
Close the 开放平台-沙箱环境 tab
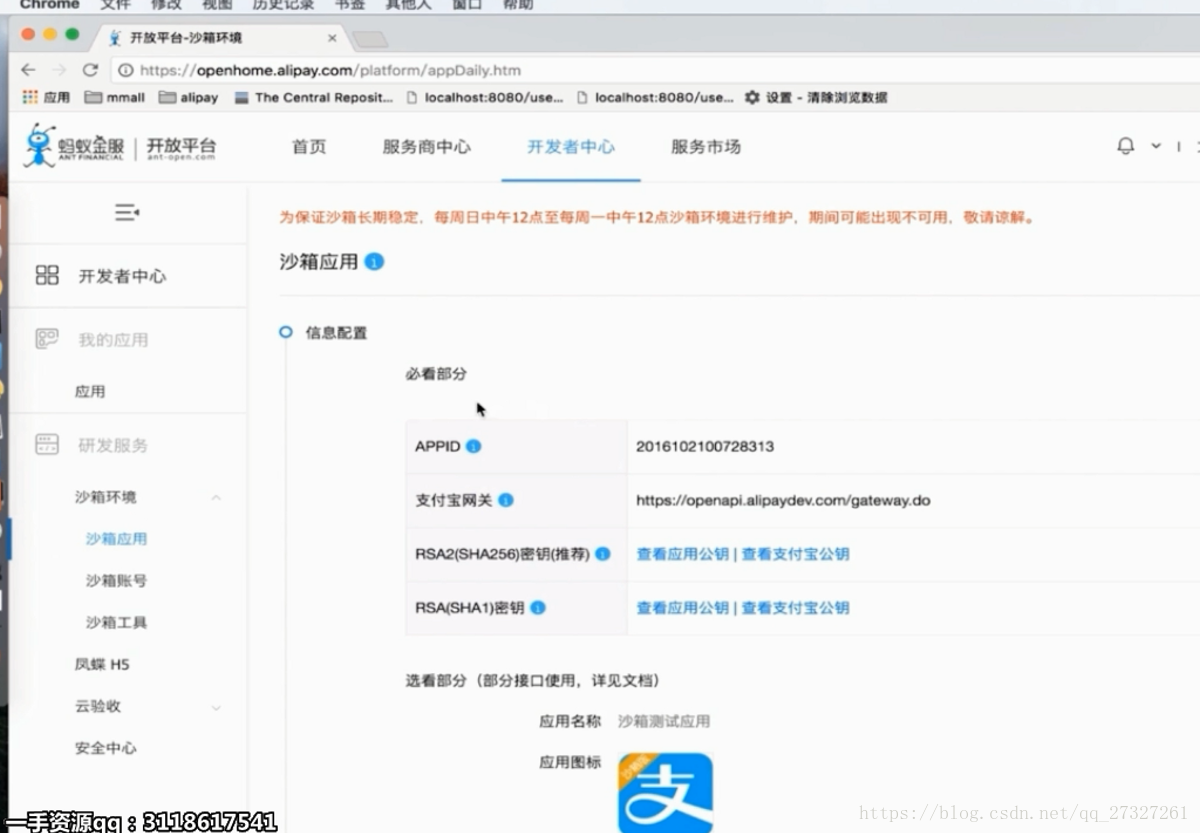tap(332, 38)
